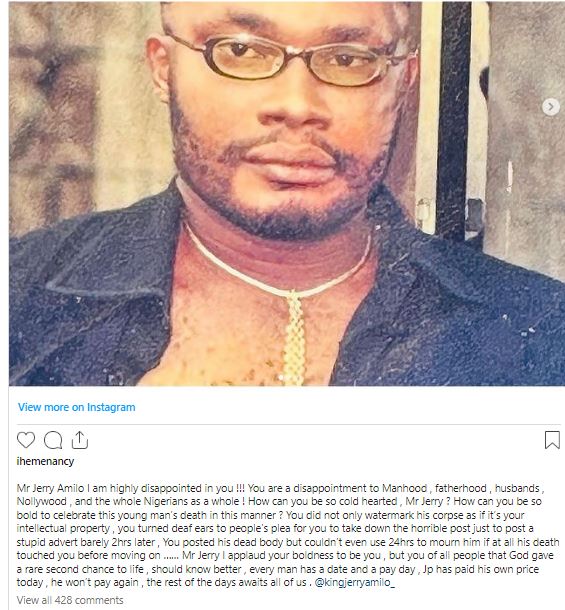Advance the image carousel with the right chevron
The height and width of the screenshot is (610, 565).
550,106
